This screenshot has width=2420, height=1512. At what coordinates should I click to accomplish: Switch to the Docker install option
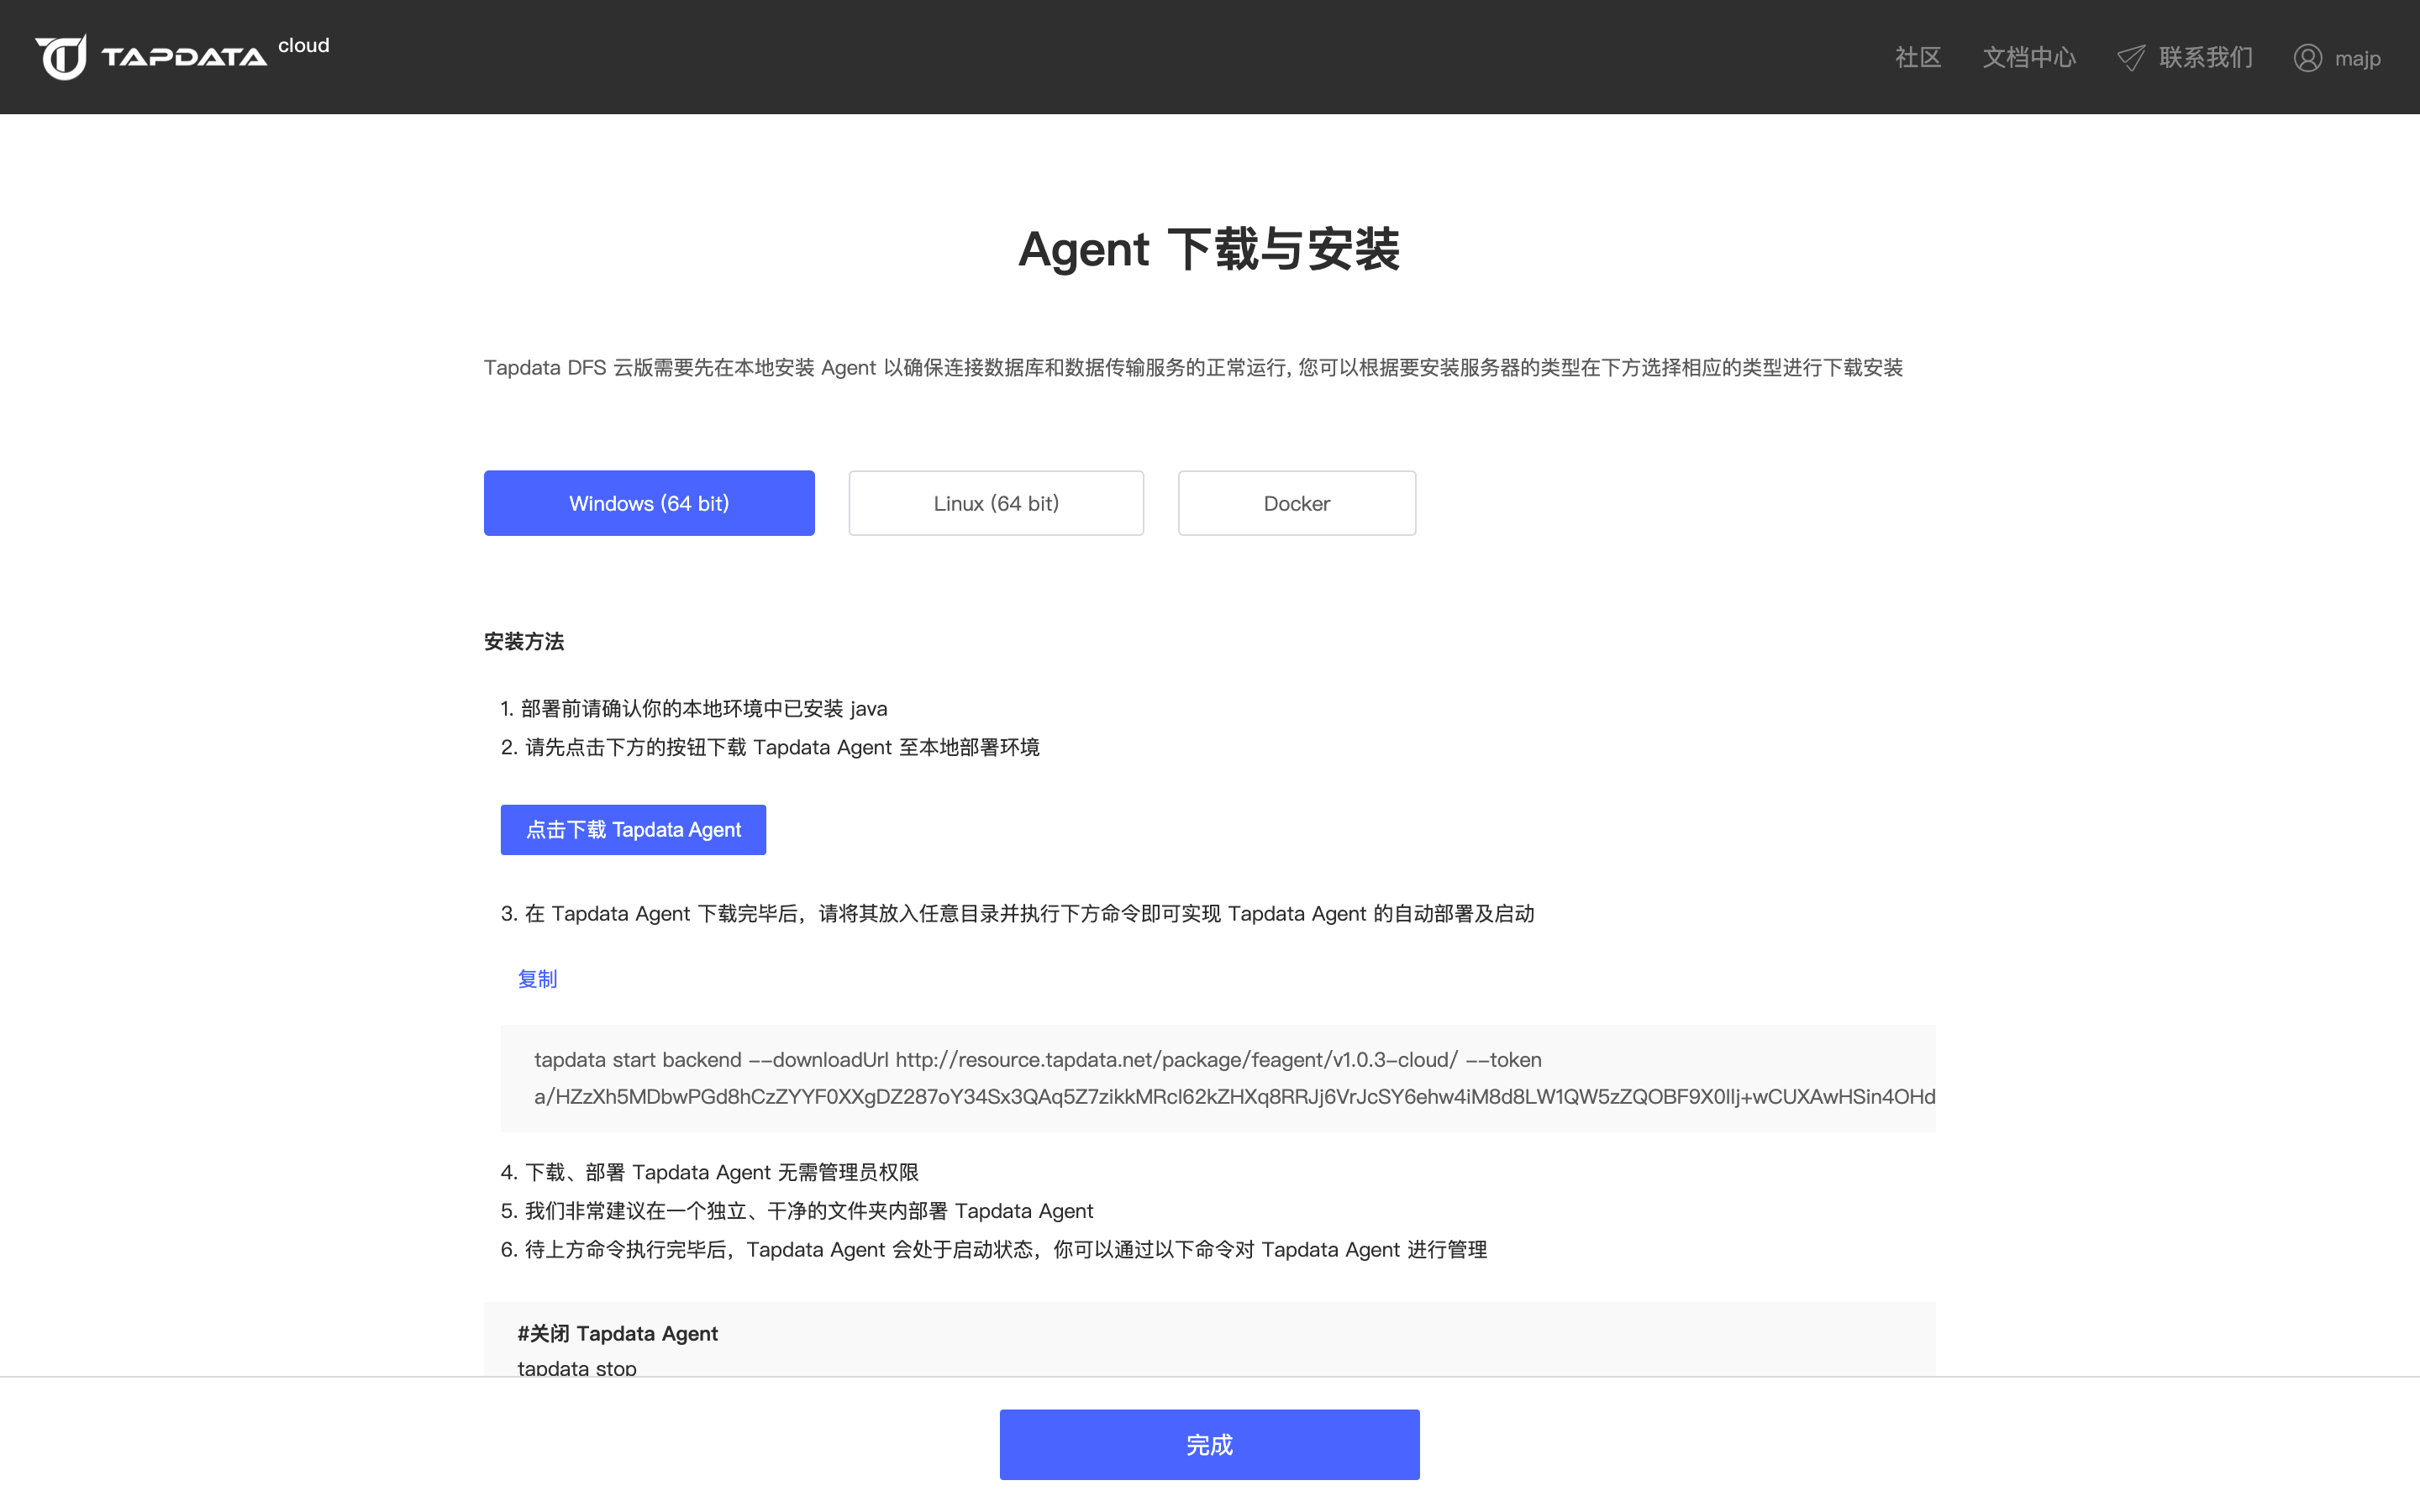[1296, 503]
